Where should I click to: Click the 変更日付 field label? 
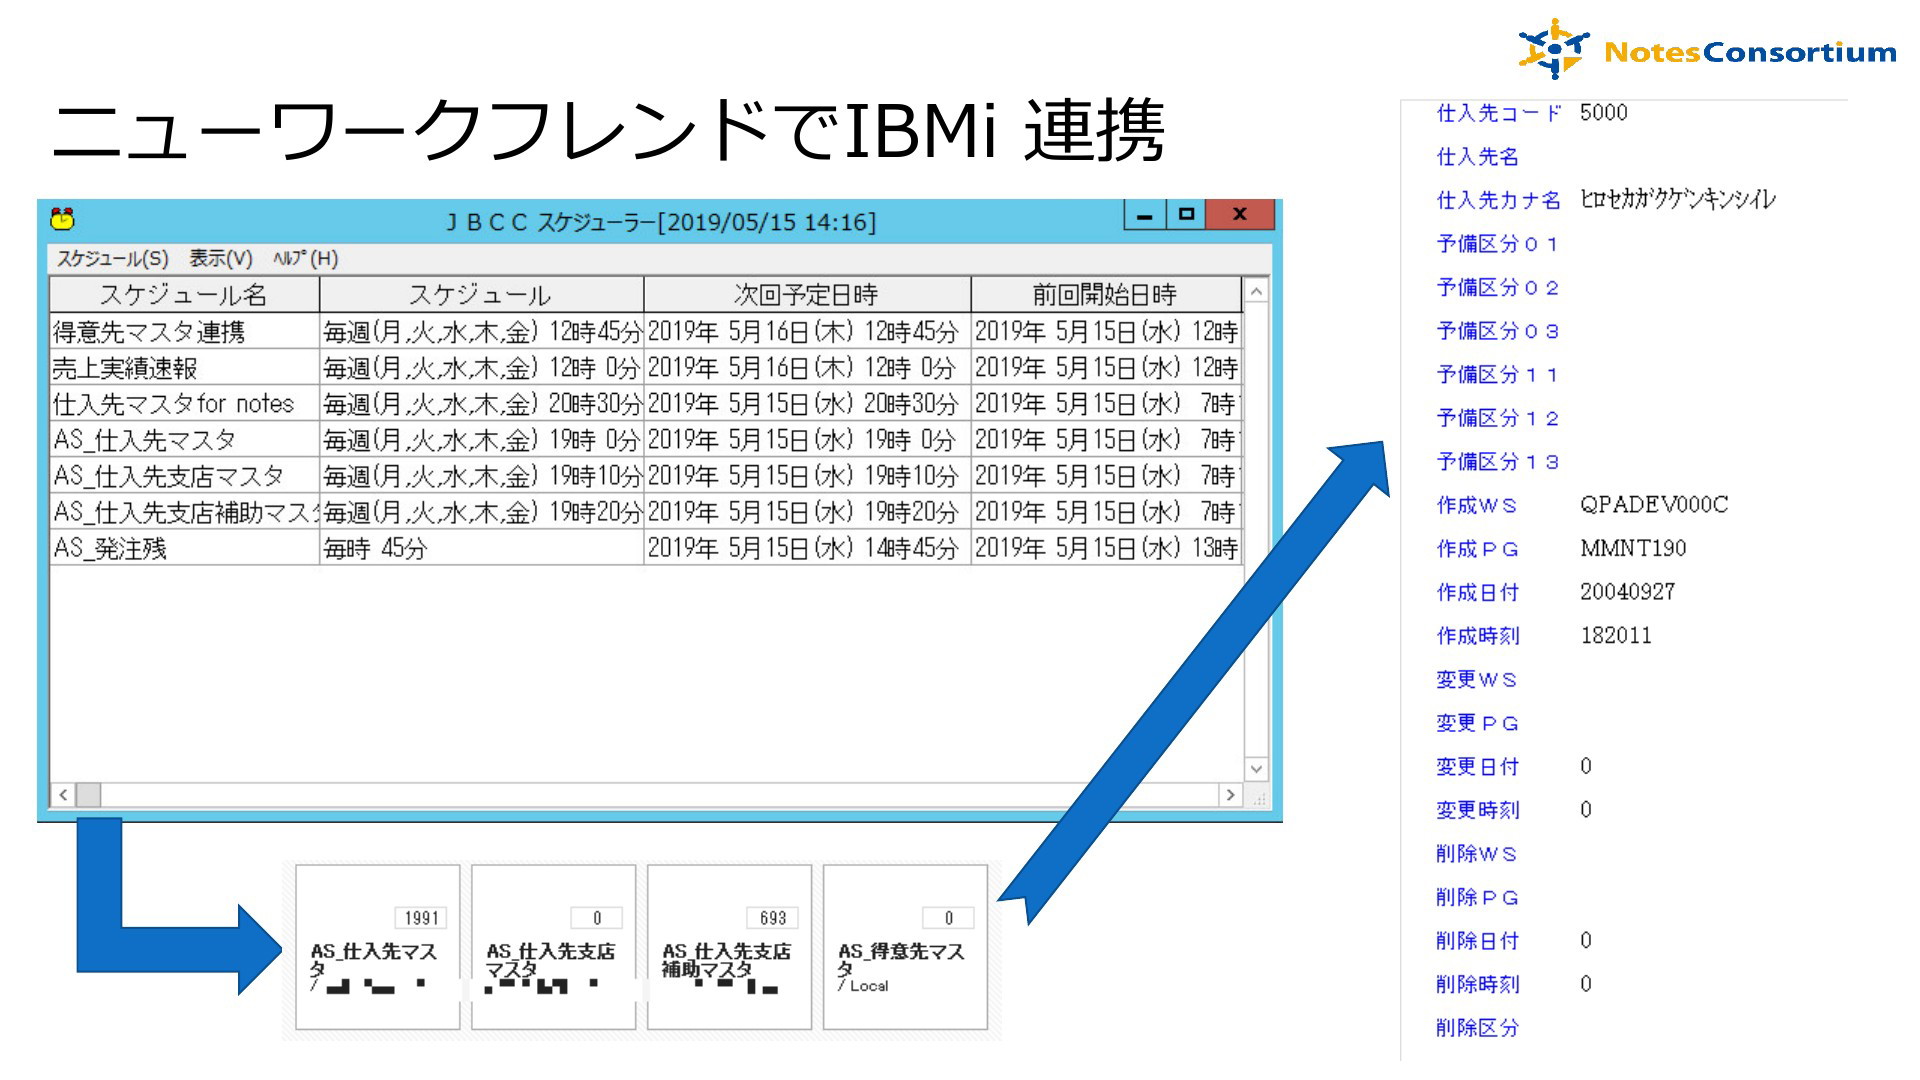pyautogui.click(x=1478, y=767)
